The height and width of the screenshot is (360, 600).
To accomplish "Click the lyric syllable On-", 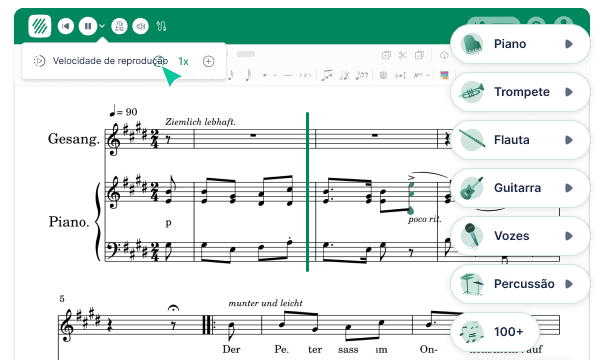I will click(428, 349).
